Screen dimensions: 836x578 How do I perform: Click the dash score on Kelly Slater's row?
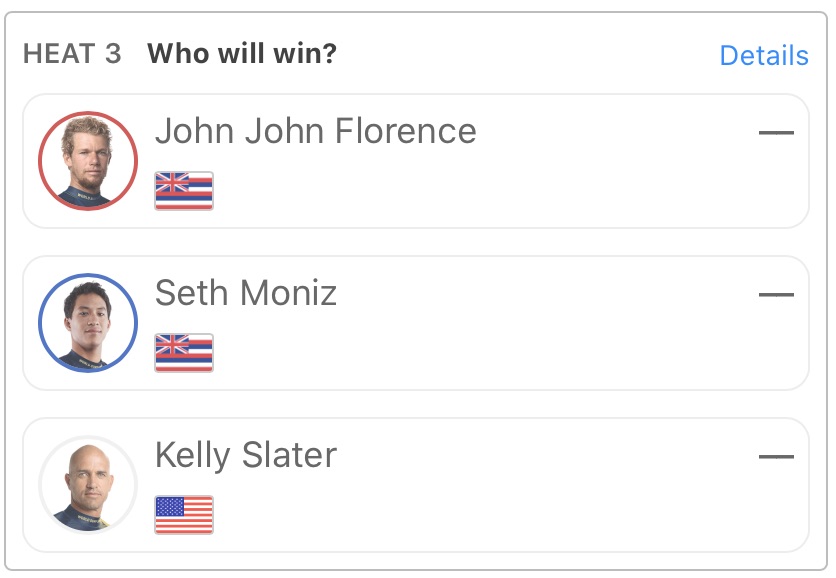tap(776, 456)
